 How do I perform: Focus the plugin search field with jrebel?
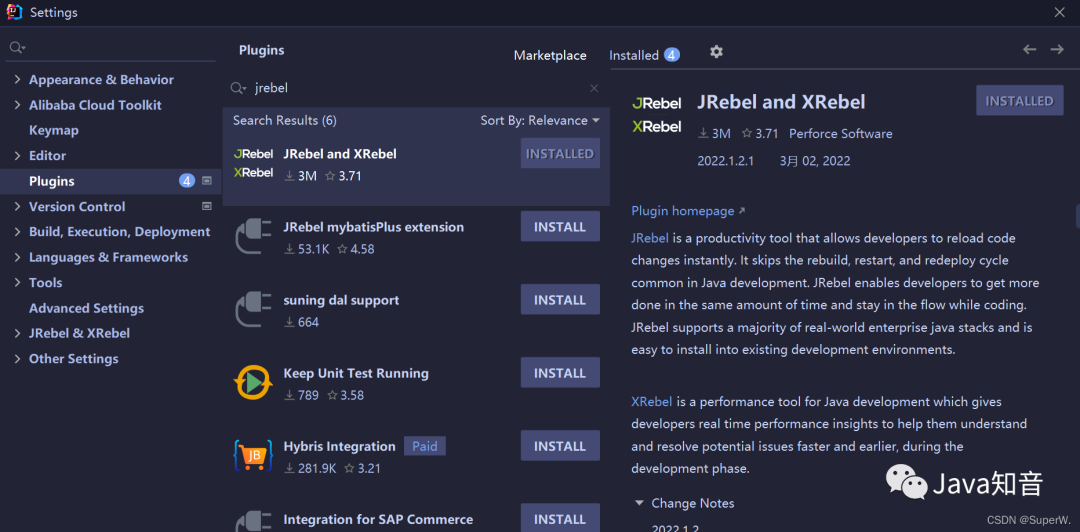pyautogui.click(x=417, y=88)
